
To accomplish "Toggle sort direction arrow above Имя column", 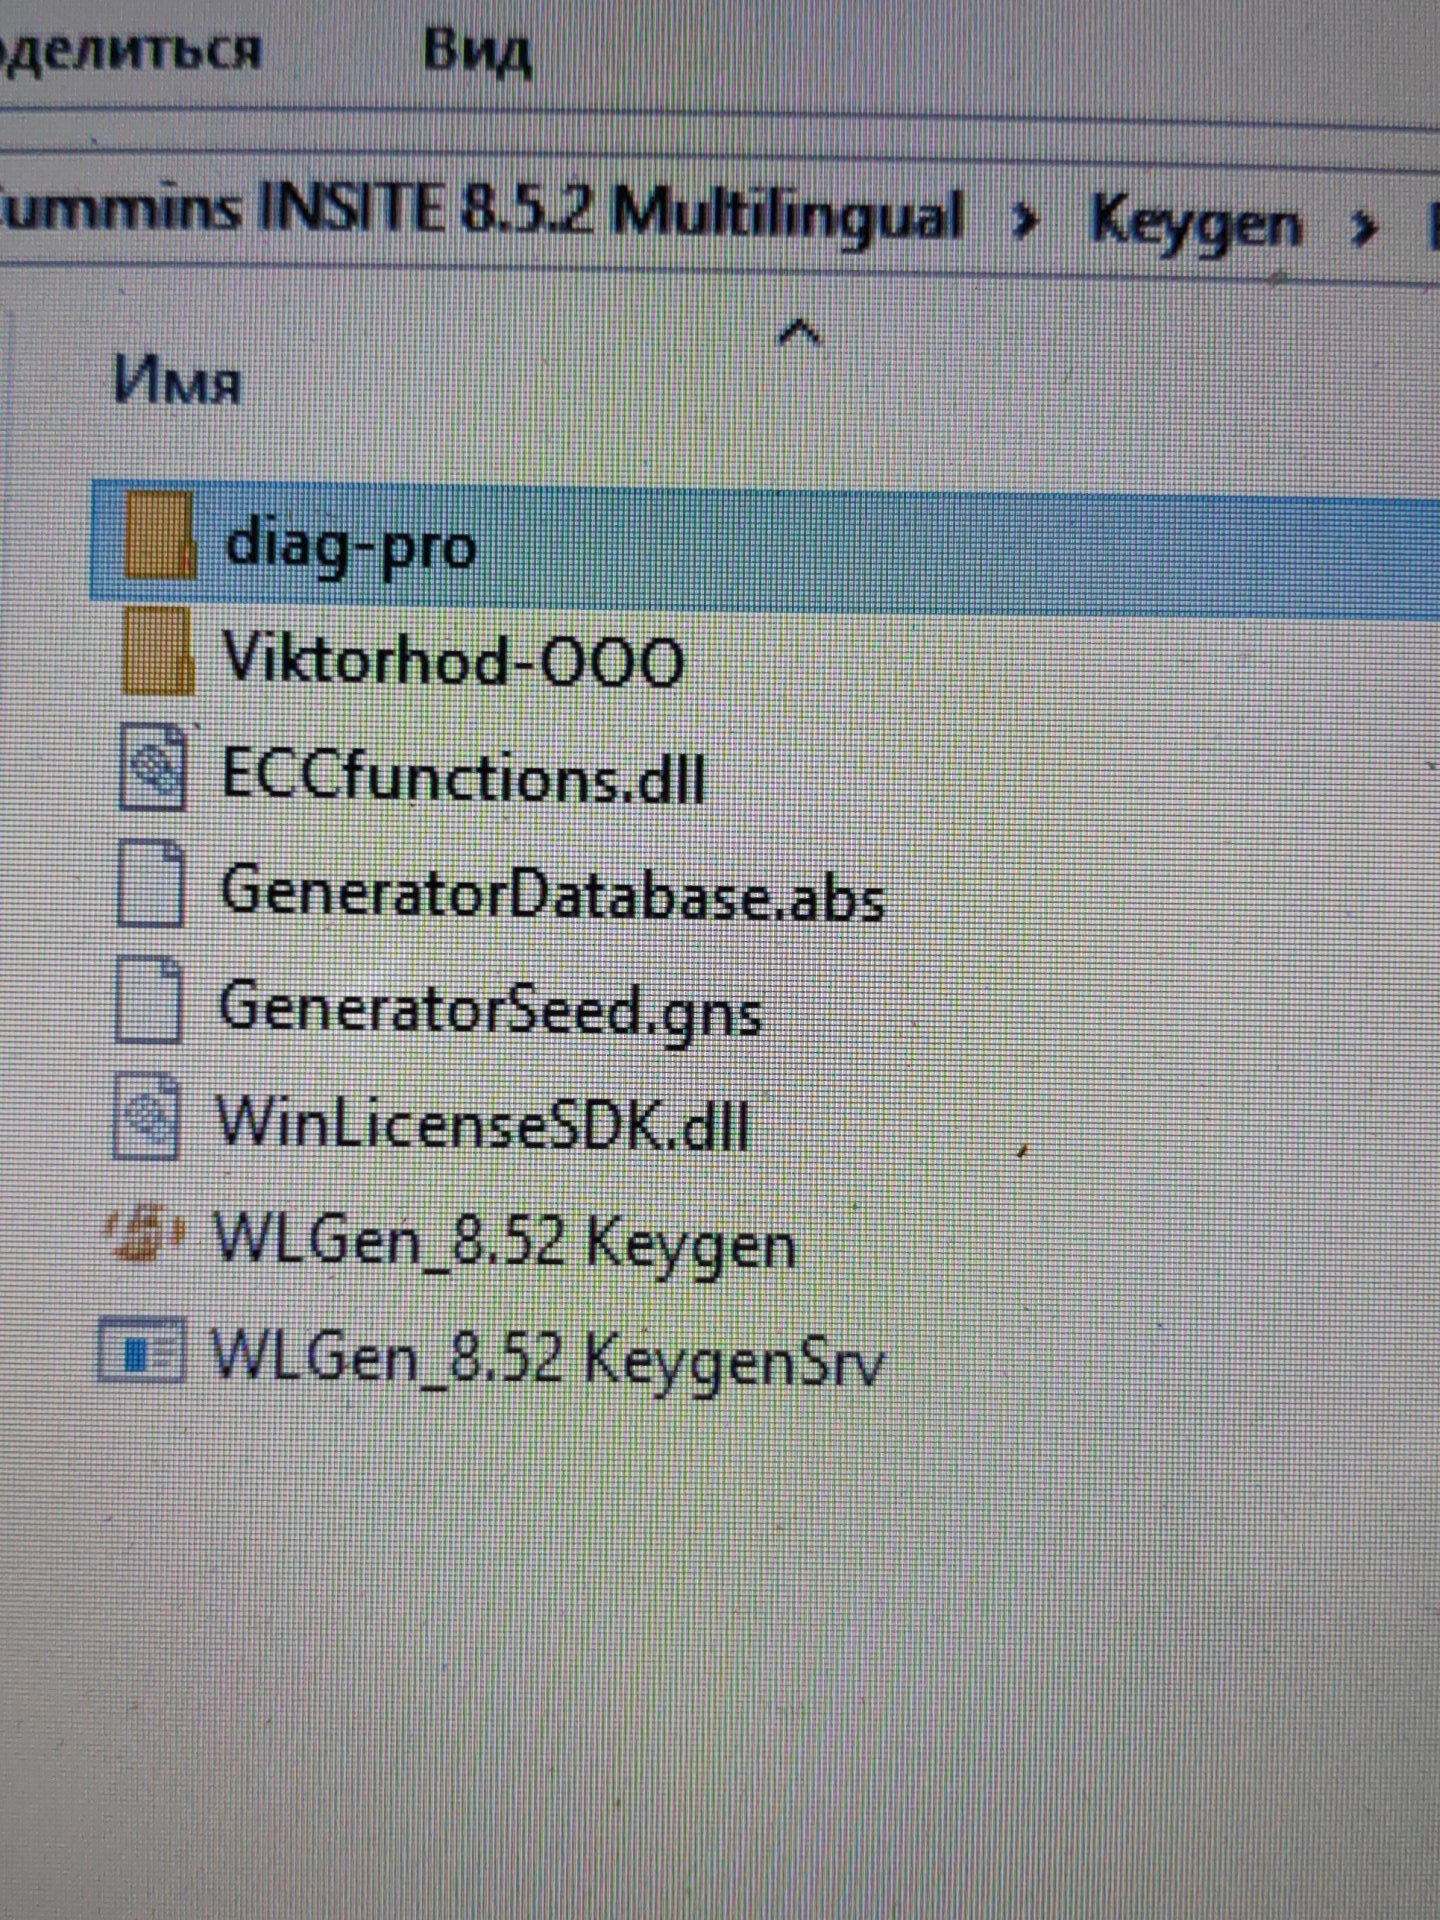I will (x=800, y=332).
